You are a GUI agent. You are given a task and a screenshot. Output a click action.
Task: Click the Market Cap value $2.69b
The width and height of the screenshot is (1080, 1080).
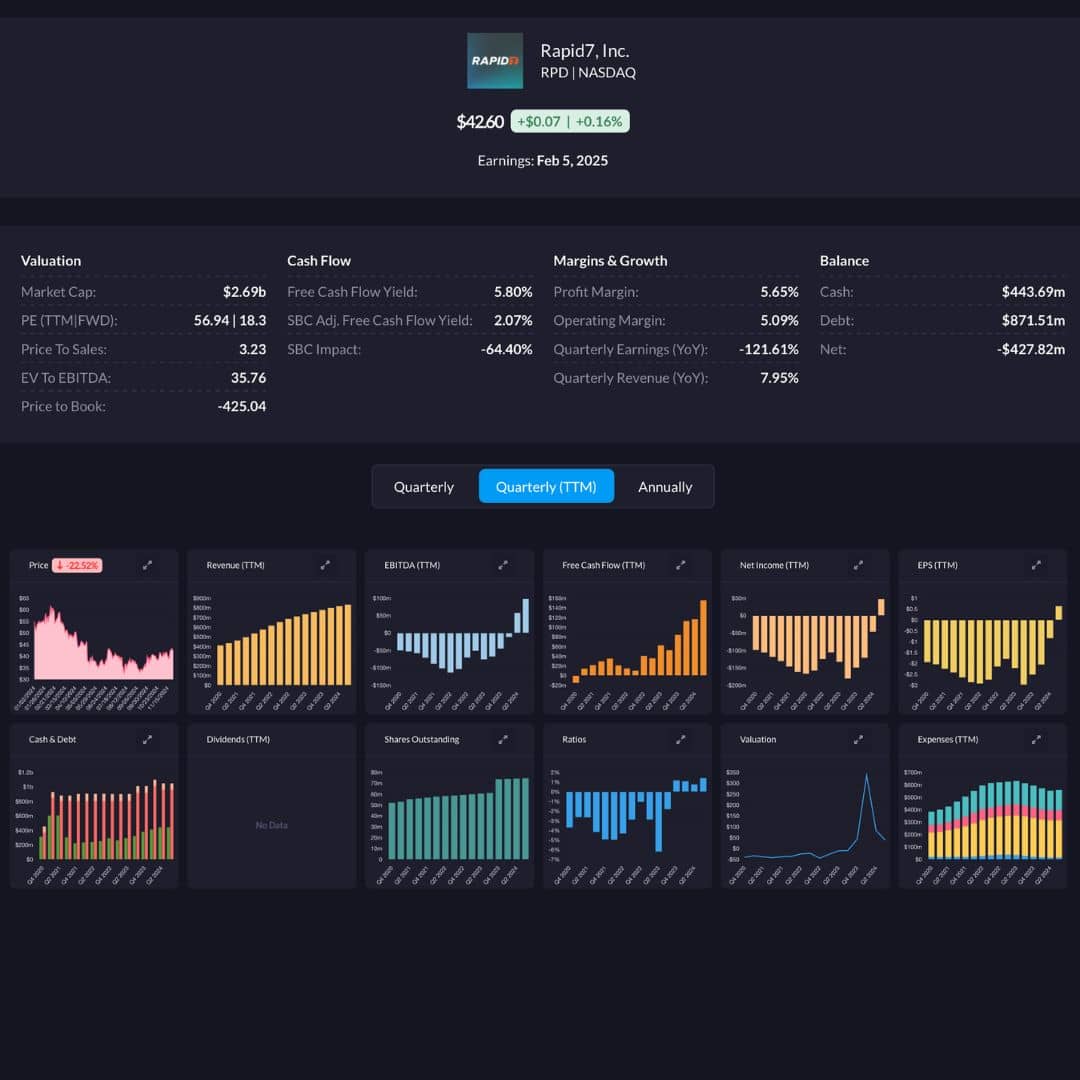[x=245, y=292]
